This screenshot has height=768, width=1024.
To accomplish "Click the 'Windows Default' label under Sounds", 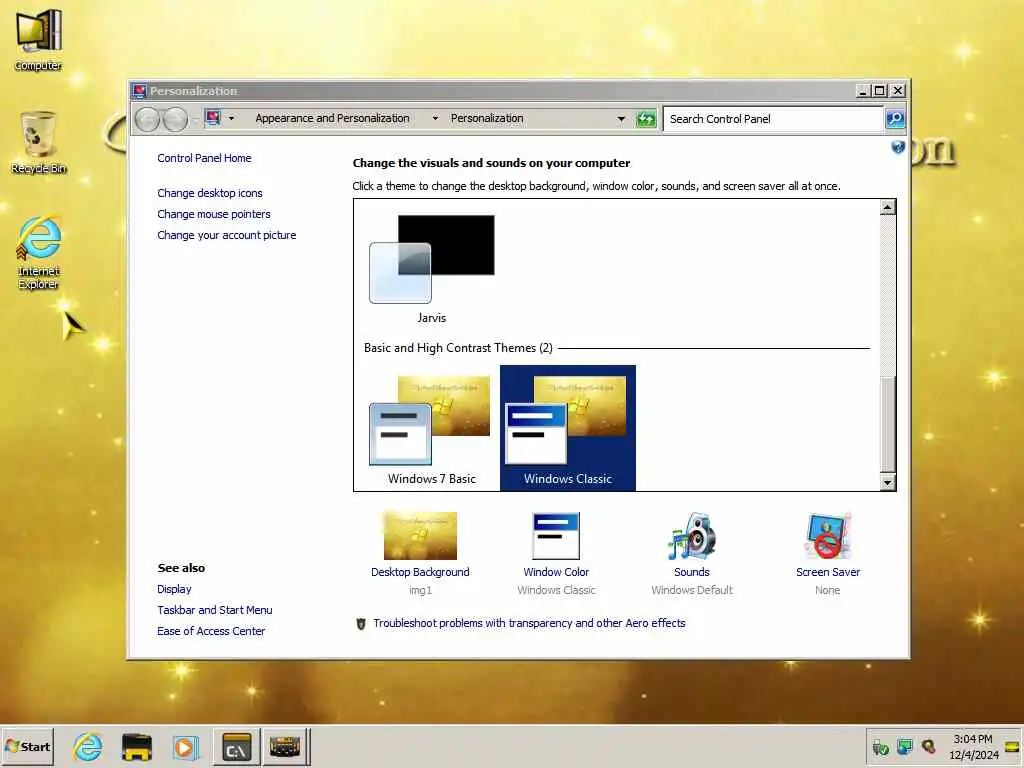I will pos(692,590).
